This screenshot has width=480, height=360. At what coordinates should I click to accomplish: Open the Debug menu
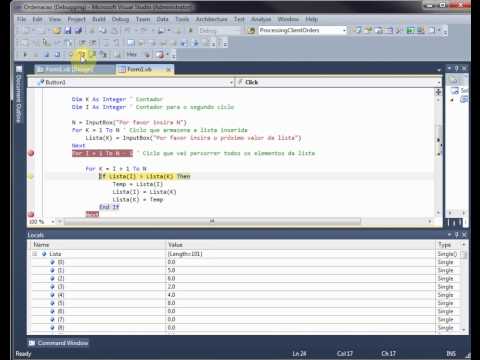pyautogui.click(x=120, y=19)
